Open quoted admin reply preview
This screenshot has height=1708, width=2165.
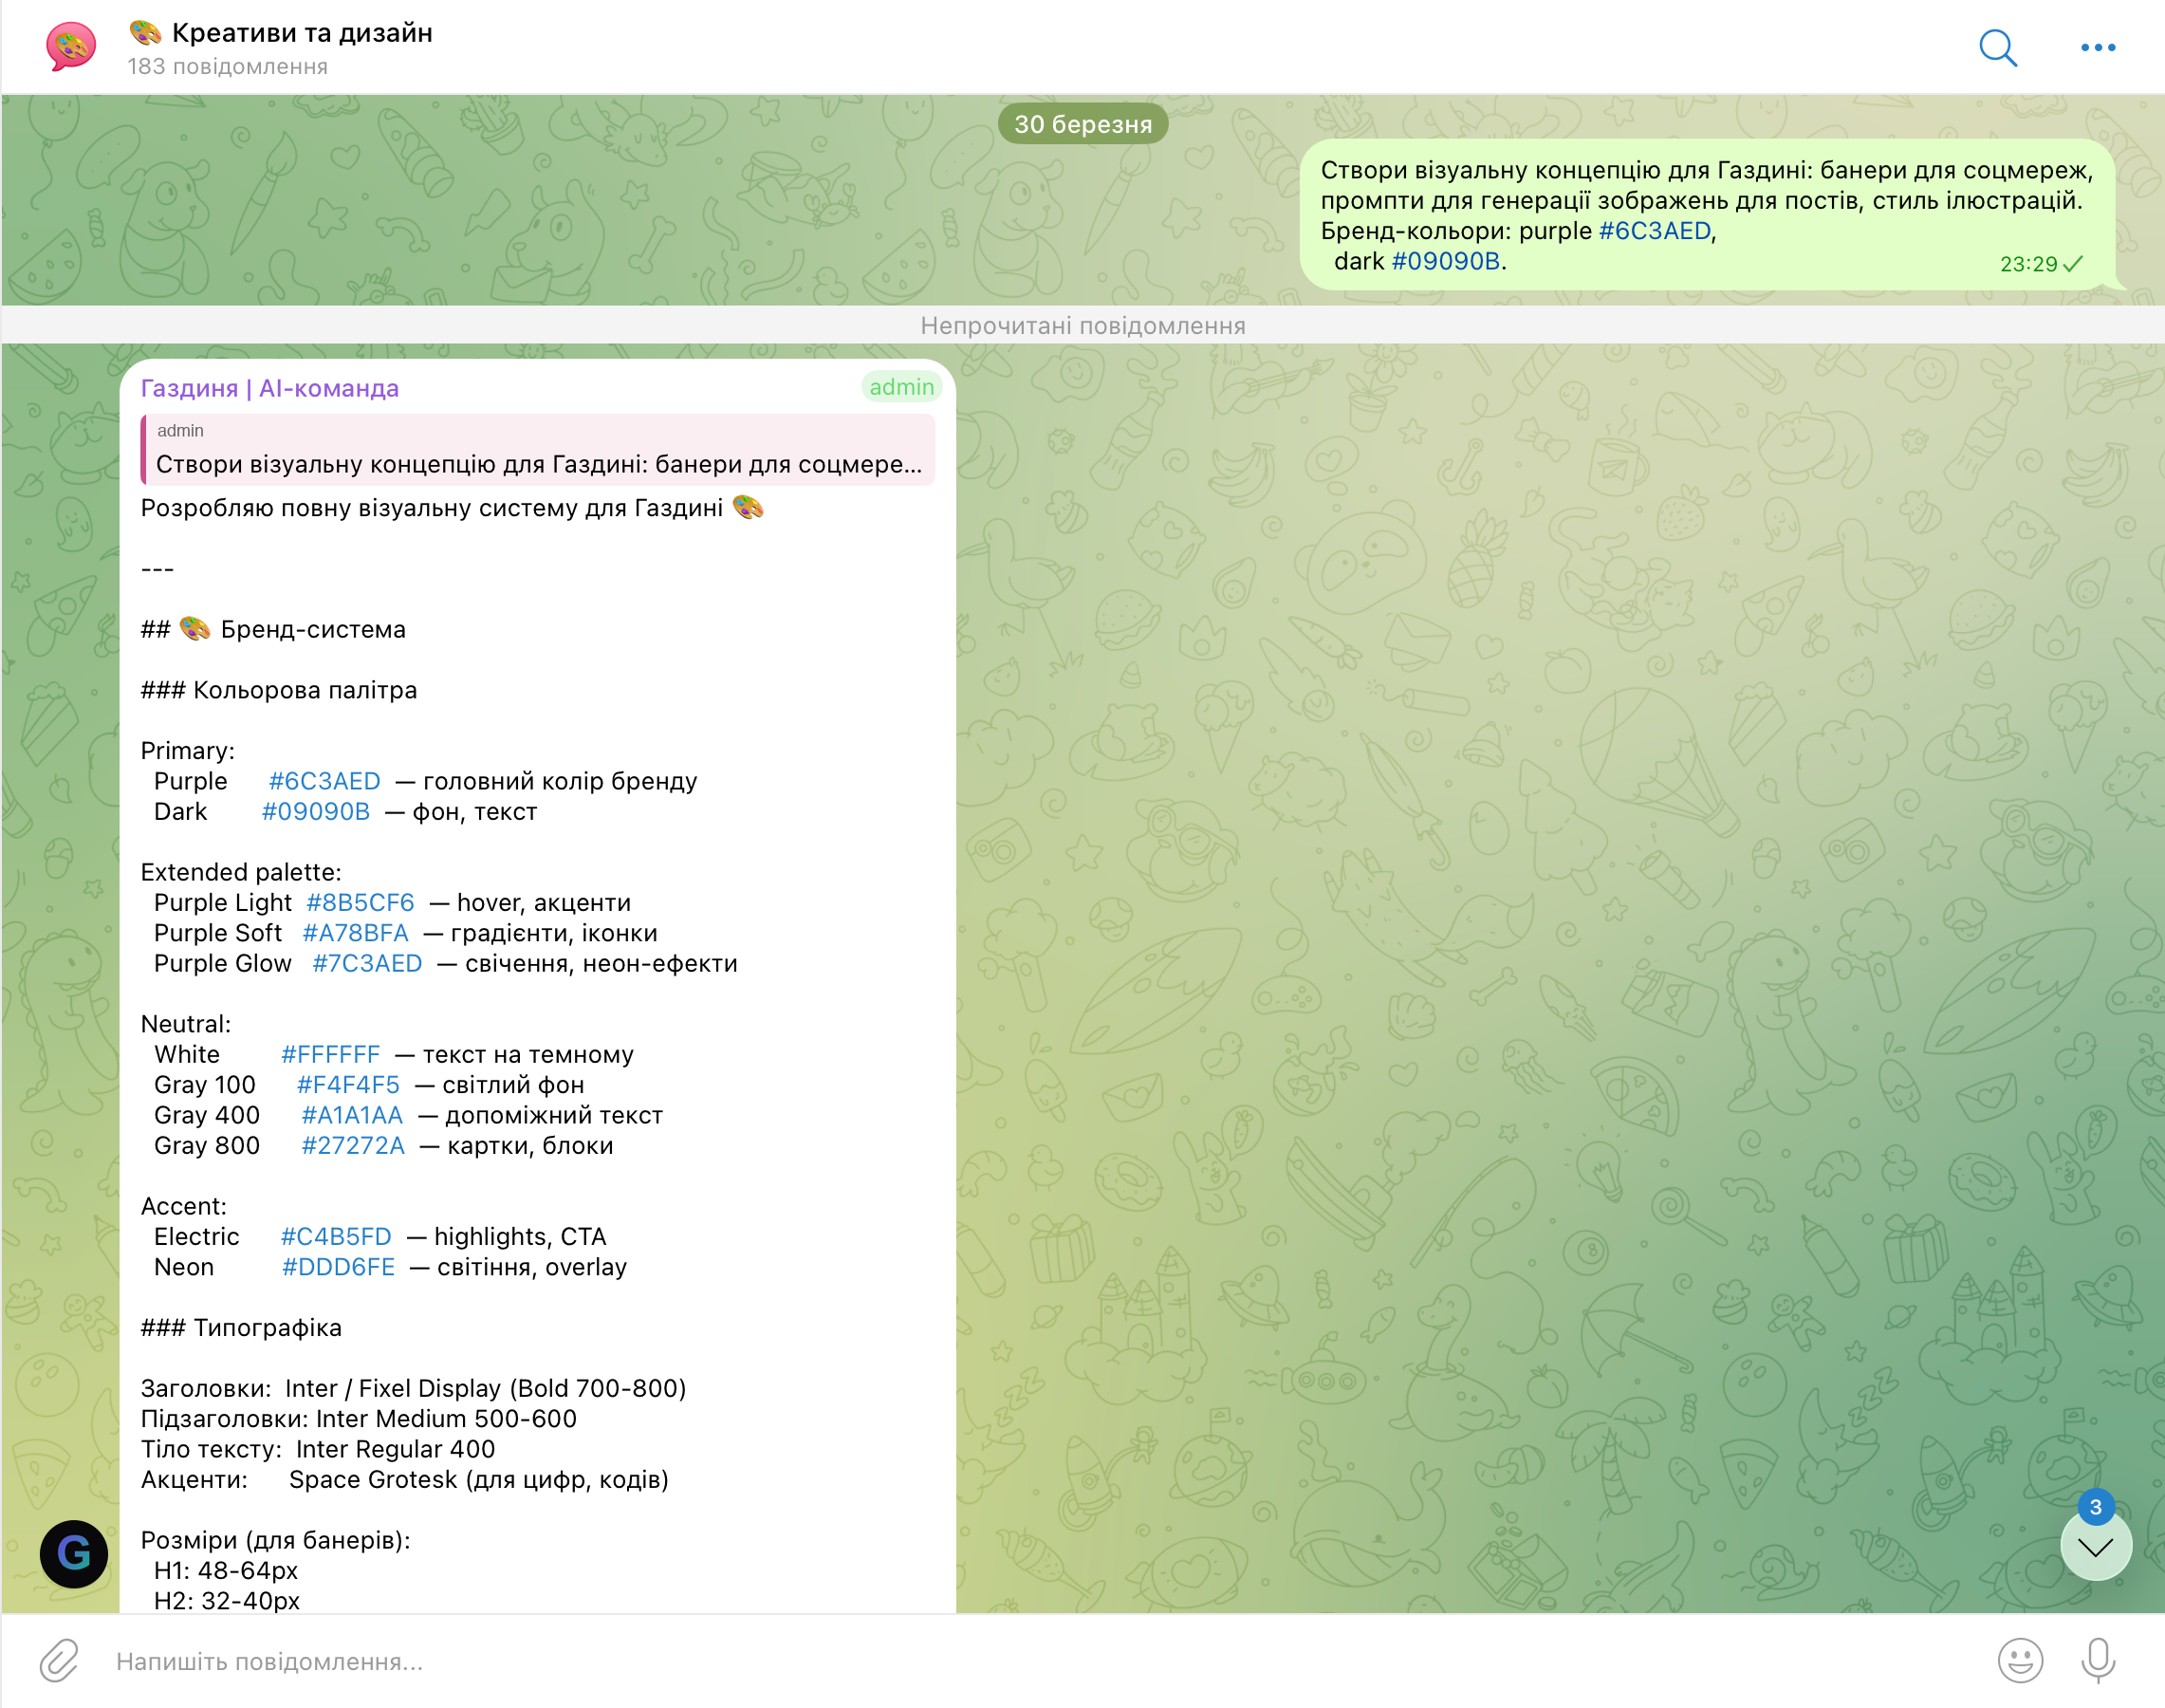coord(538,450)
